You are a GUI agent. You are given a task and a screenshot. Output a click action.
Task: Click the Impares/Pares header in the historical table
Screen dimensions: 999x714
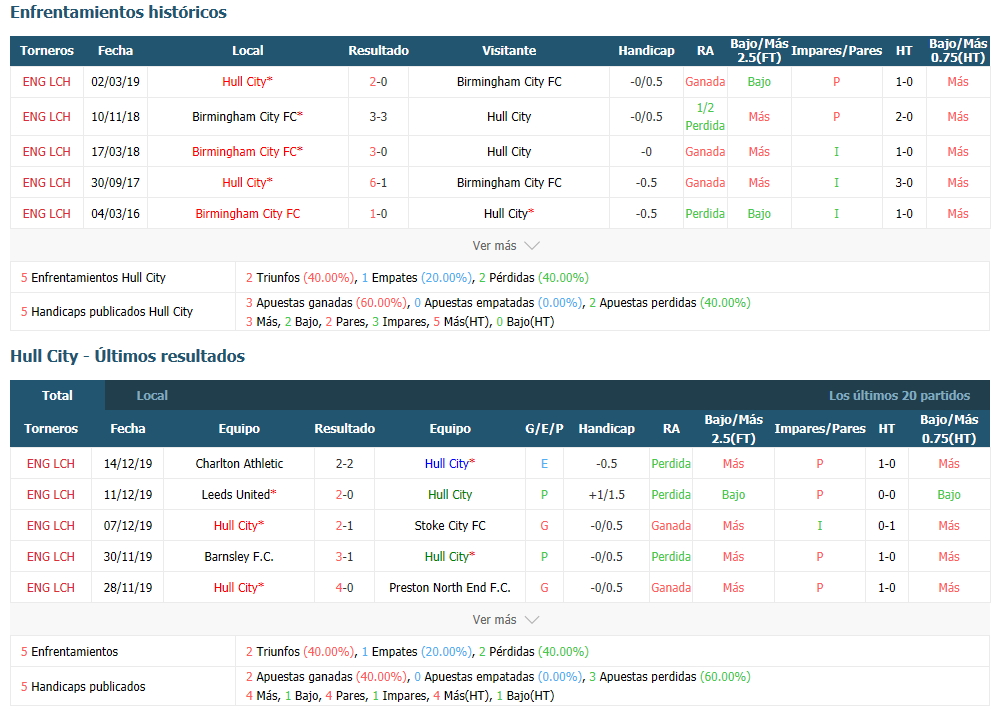pos(836,50)
